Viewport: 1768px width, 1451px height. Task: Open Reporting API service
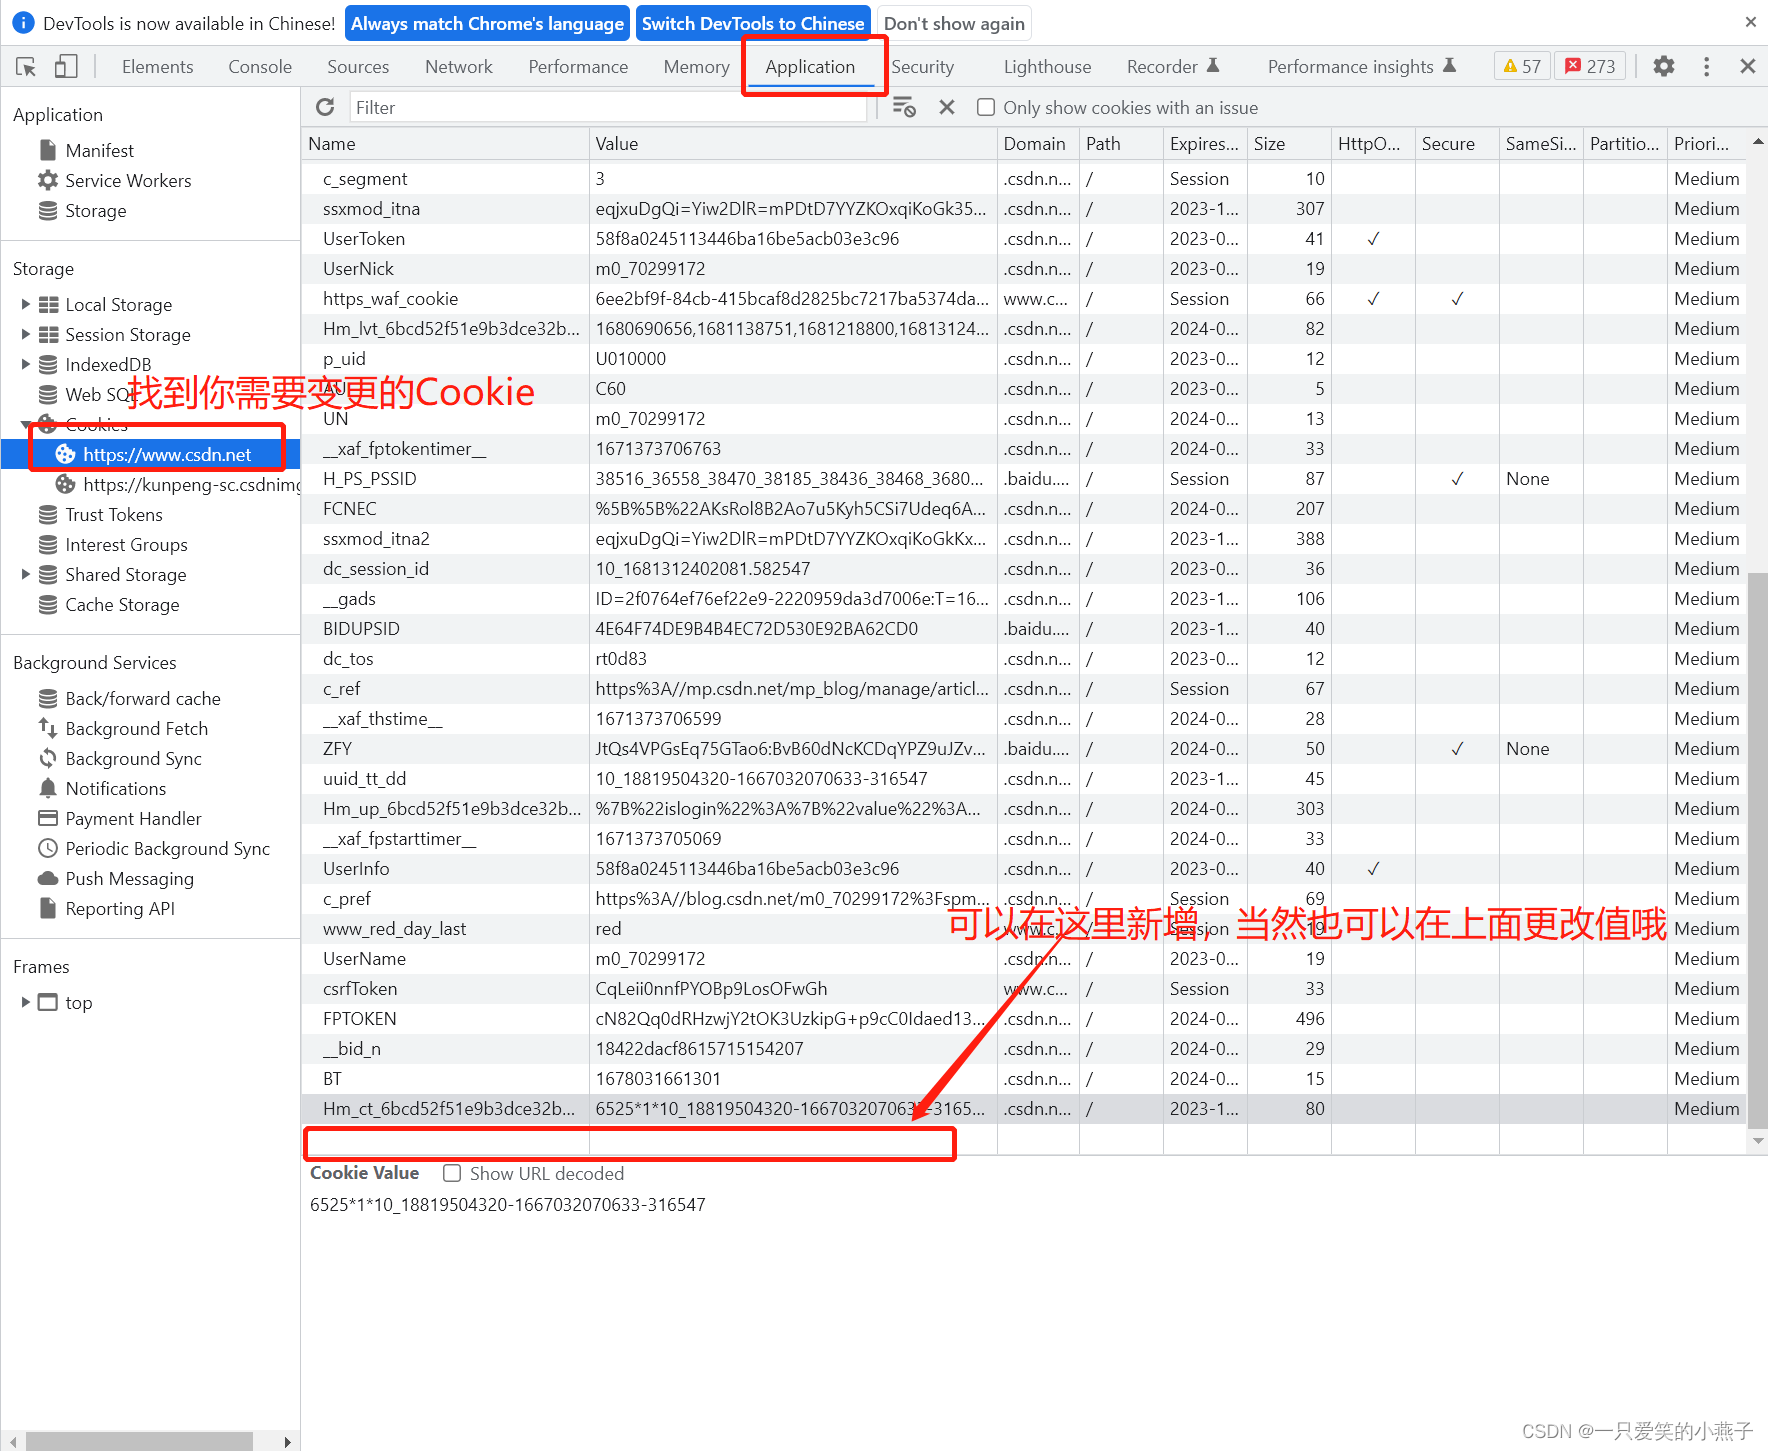click(120, 909)
